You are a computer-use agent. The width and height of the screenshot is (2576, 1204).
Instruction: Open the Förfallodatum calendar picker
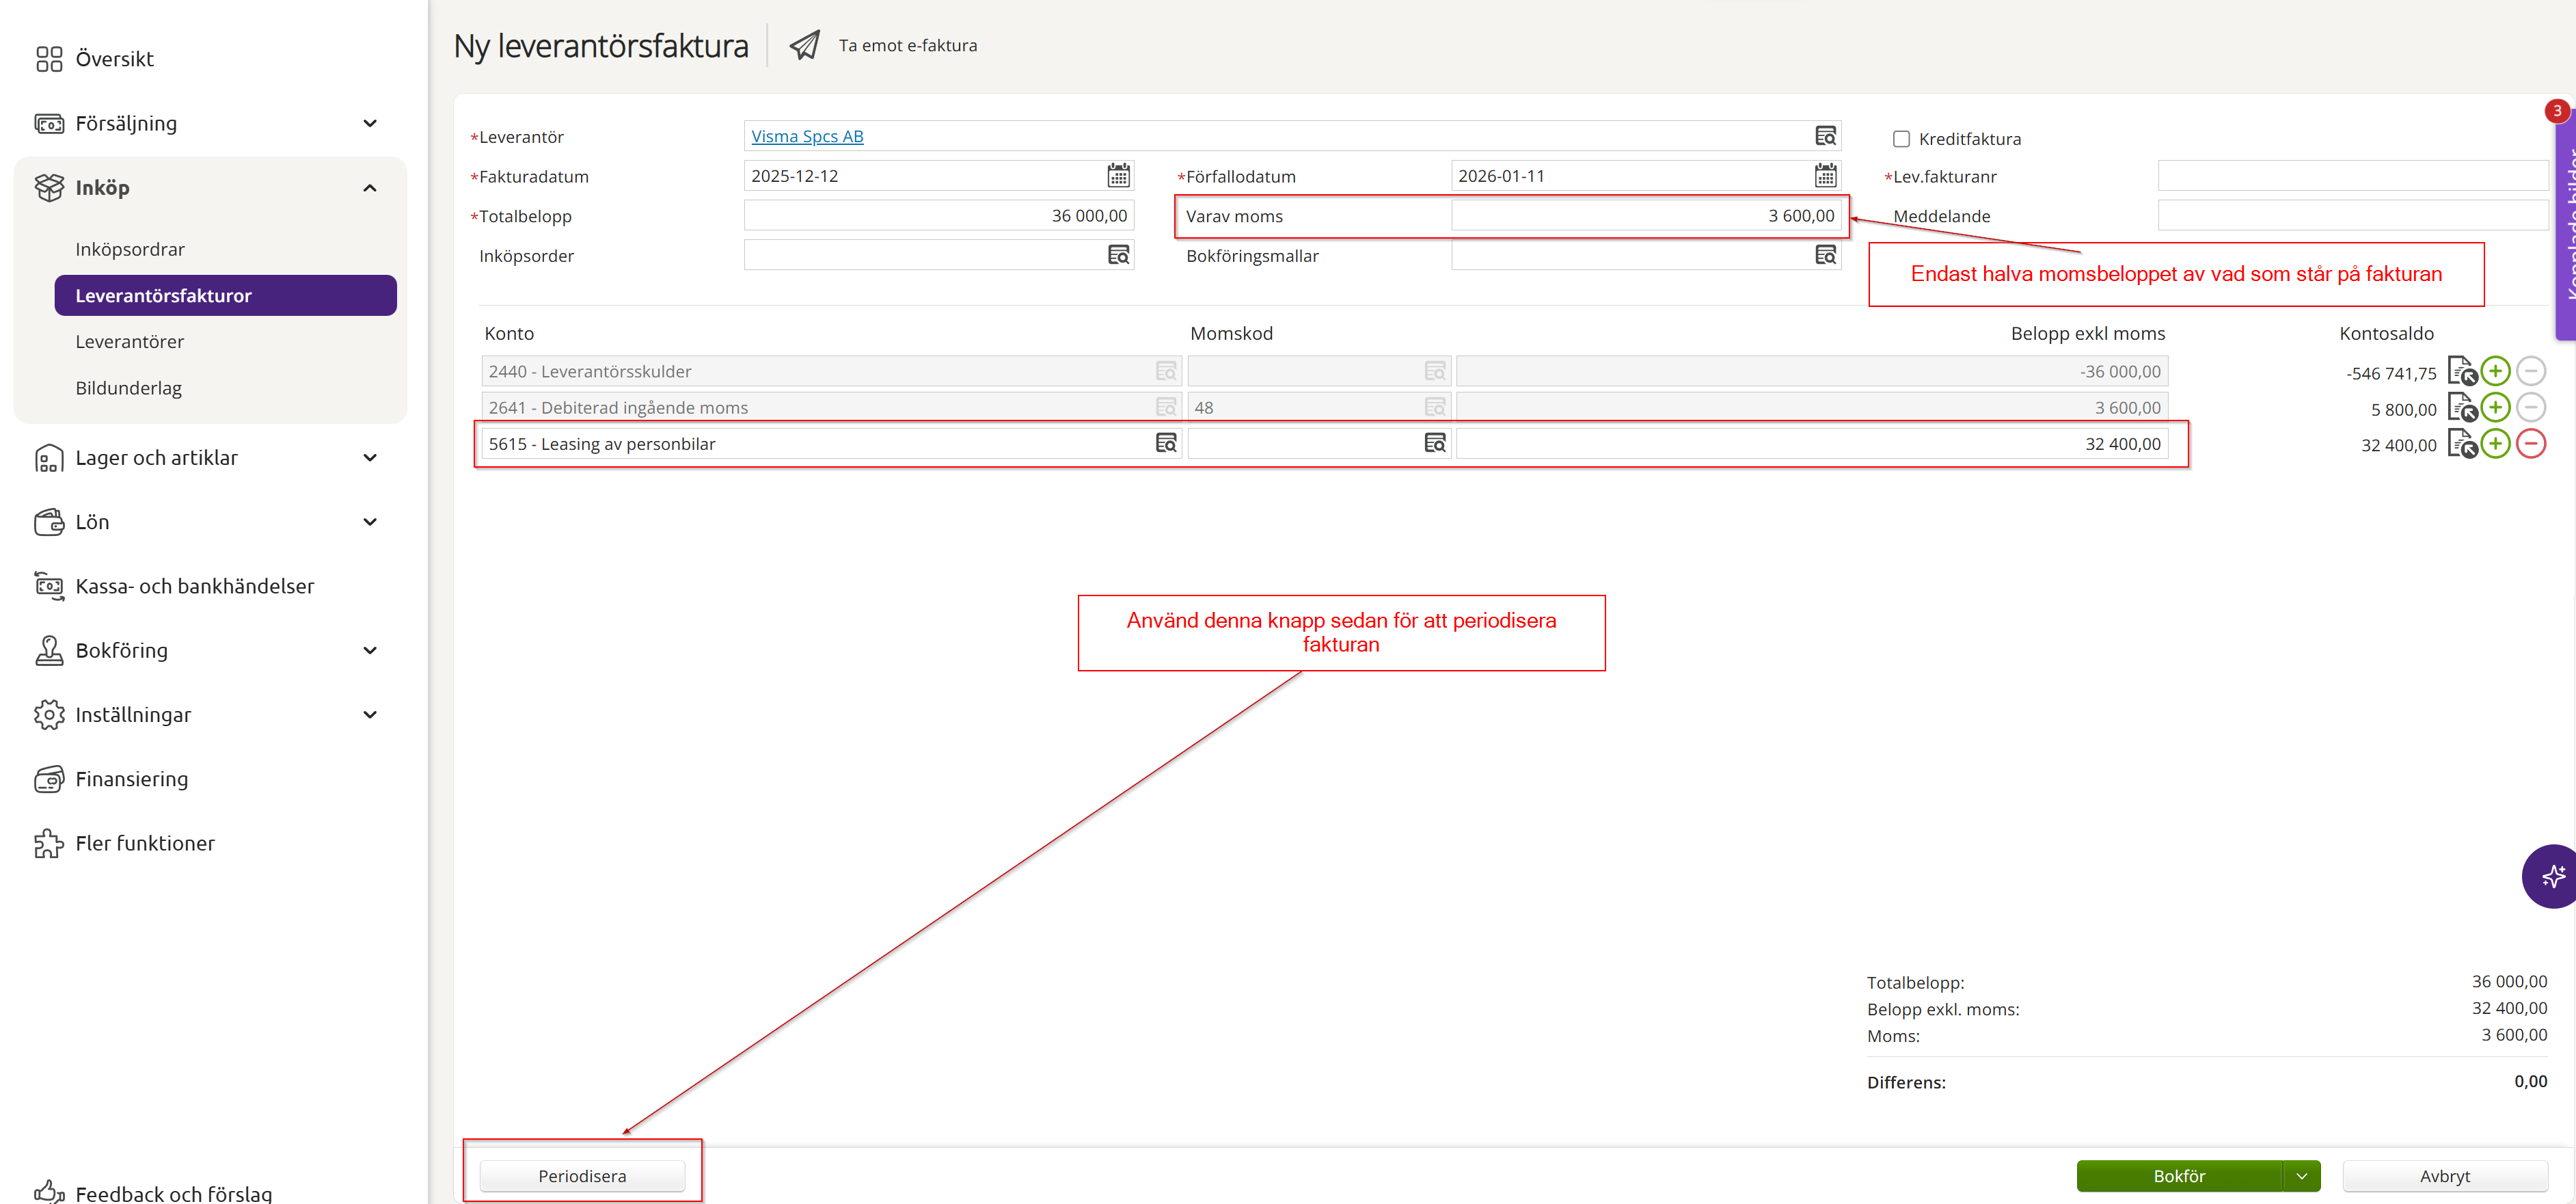point(1825,176)
